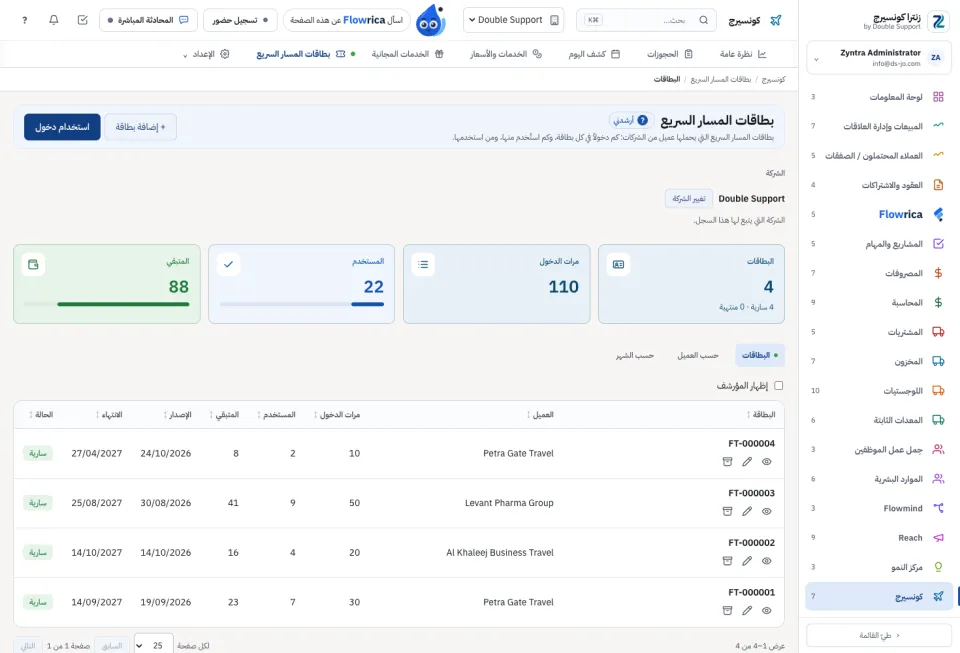The height and width of the screenshot is (653, 960).
Task: Click the تغيير الشركة change company button
Action: (x=689, y=198)
